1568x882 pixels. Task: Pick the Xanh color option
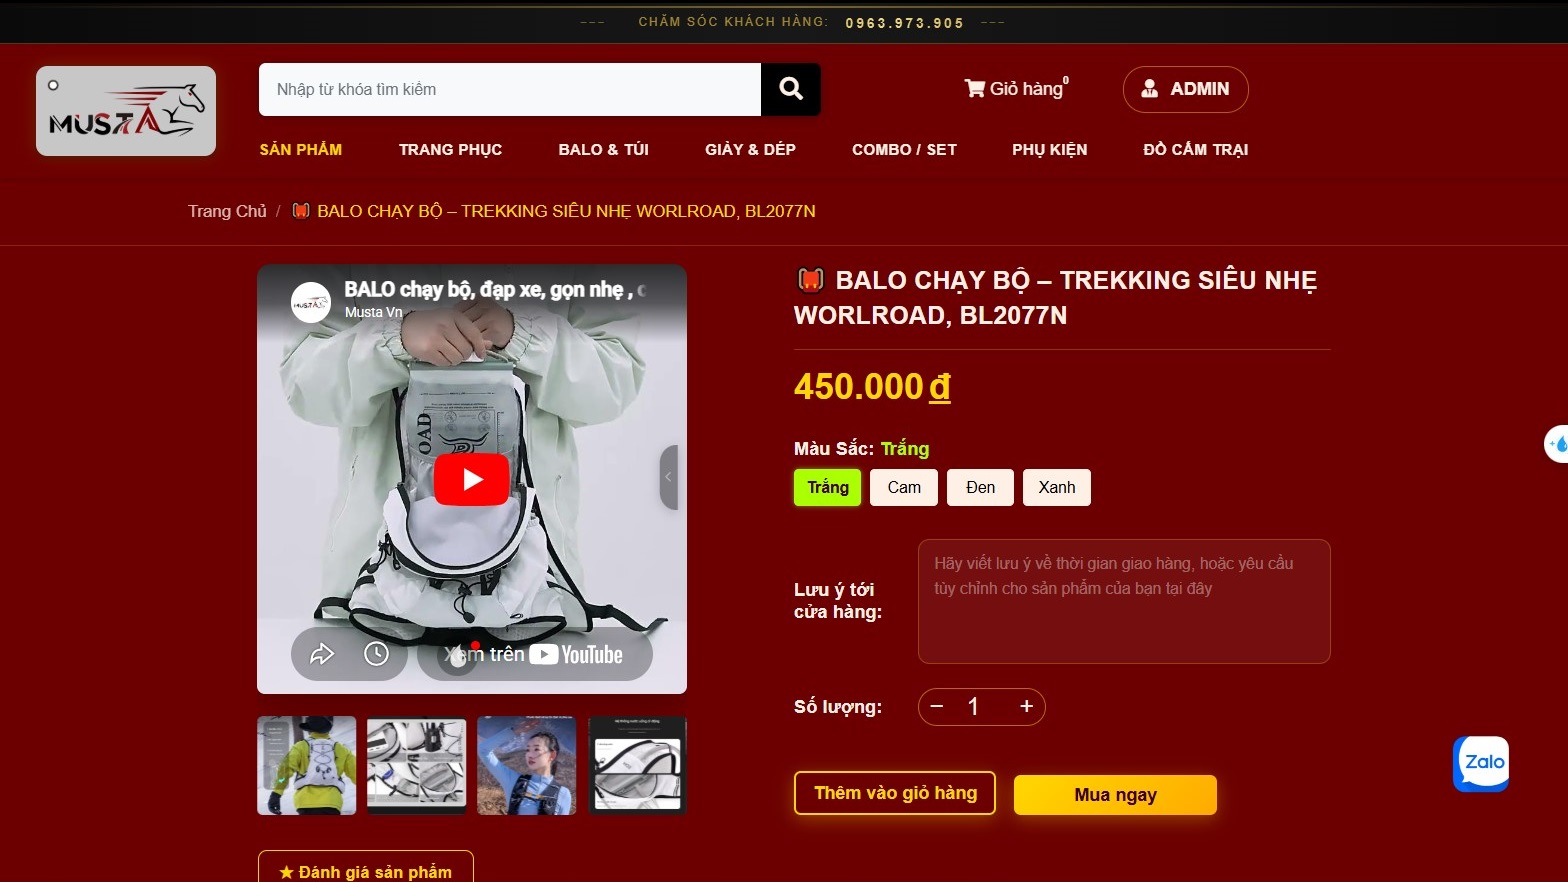(1057, 488)
